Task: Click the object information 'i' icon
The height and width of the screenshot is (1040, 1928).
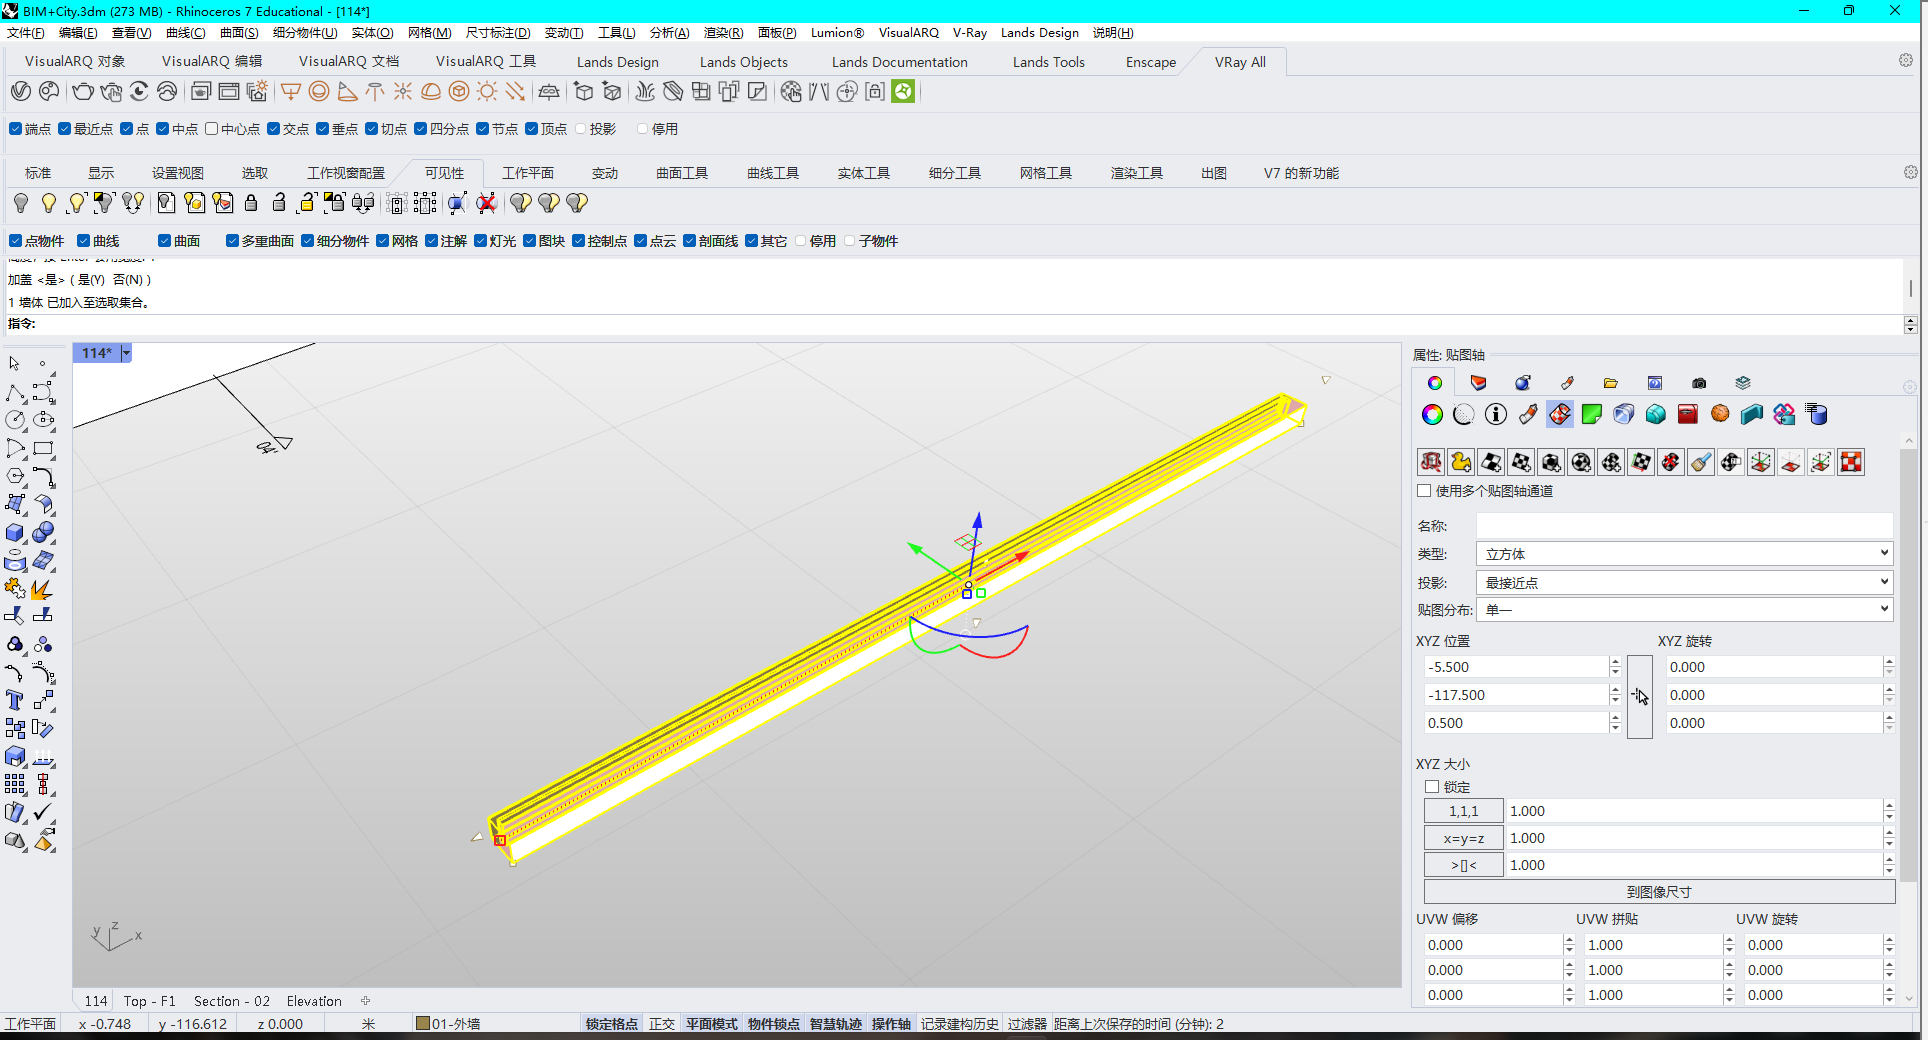Action: click(x=1496, y=414)
